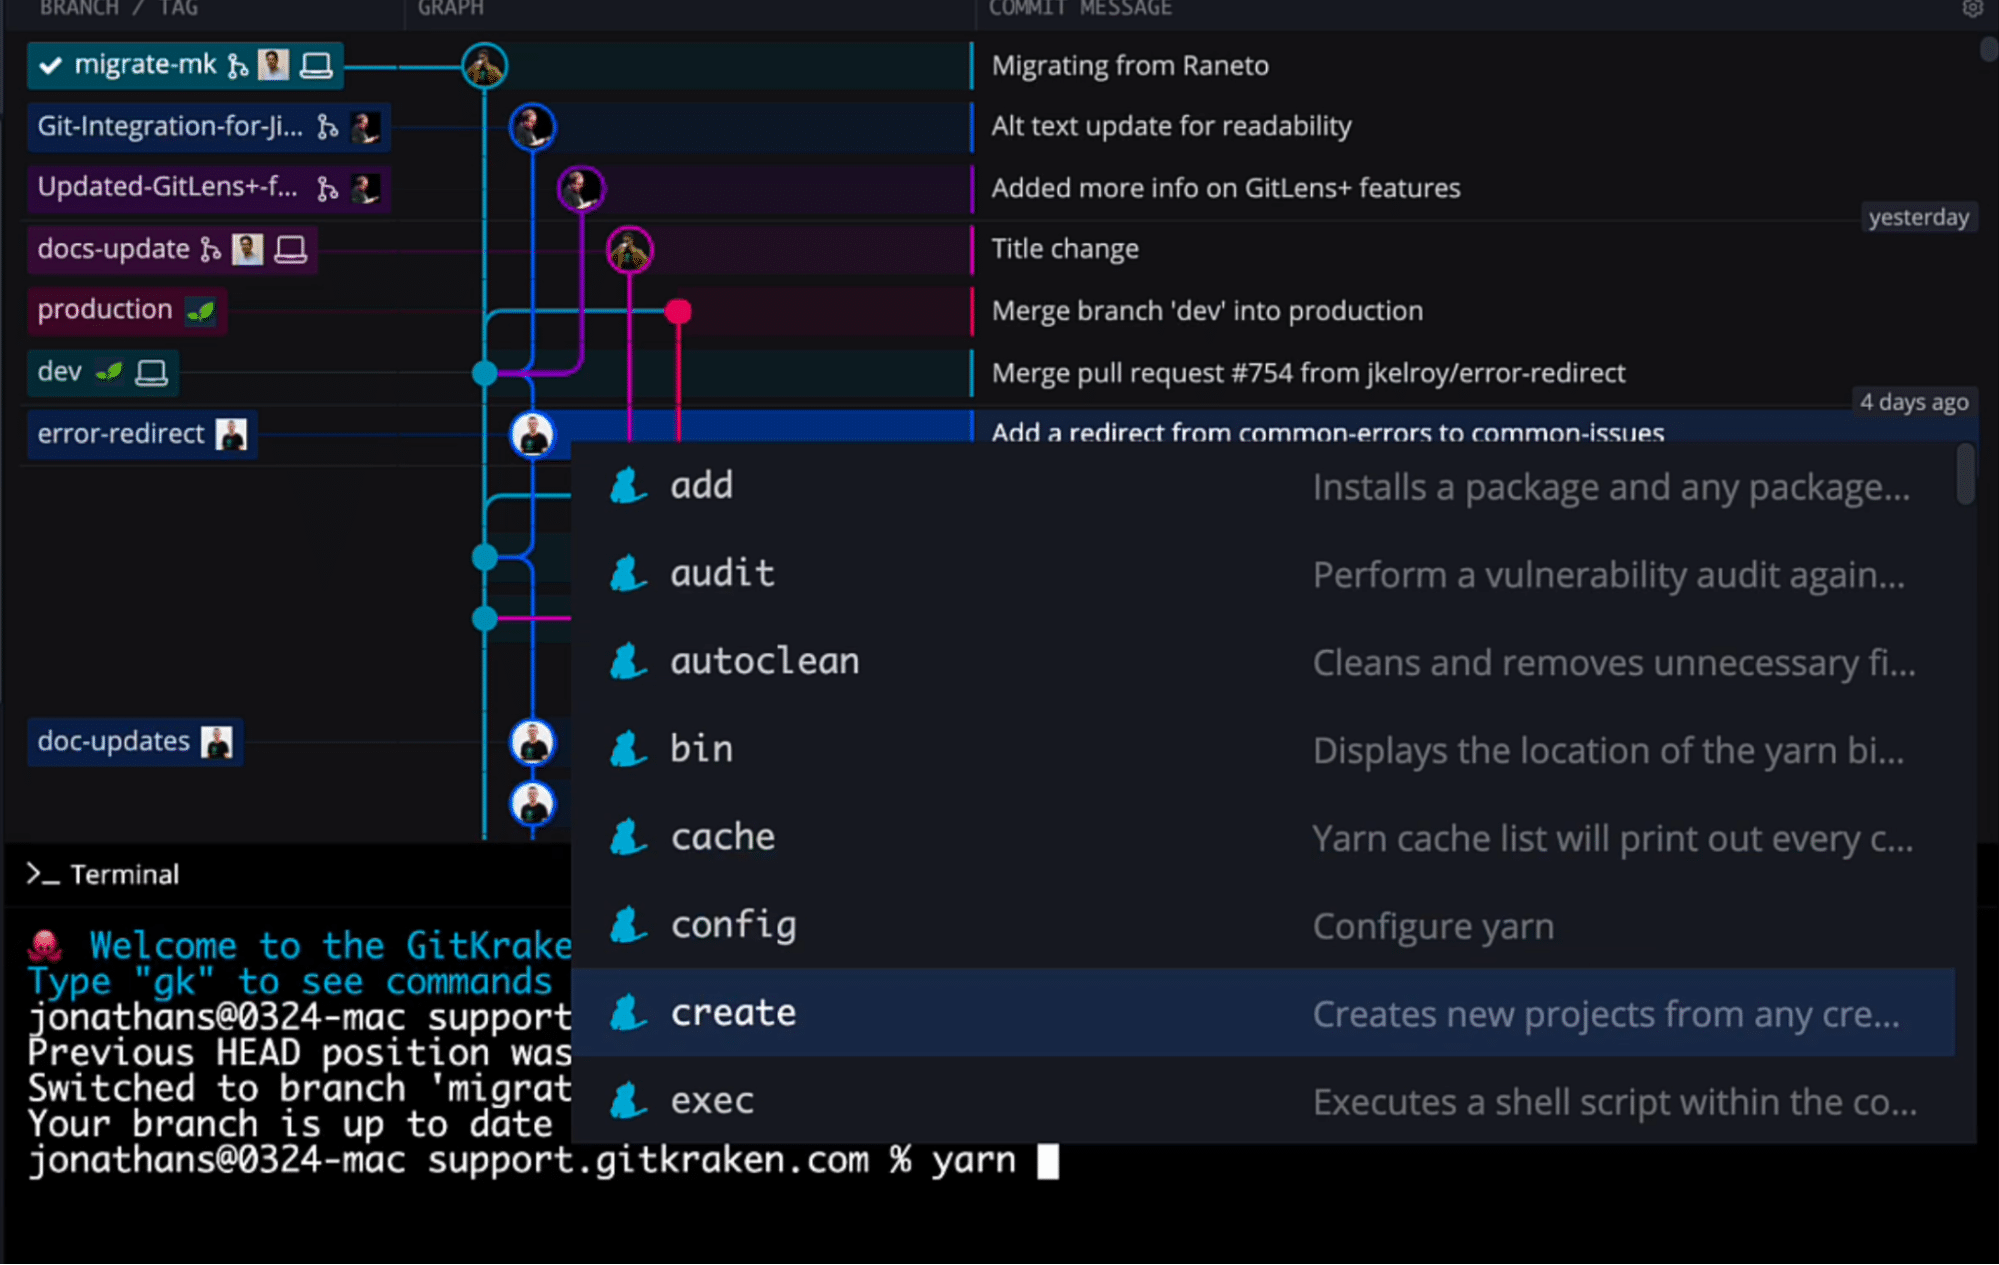
Task: Click the Terminal prompt icon
Action: (43, 874)
